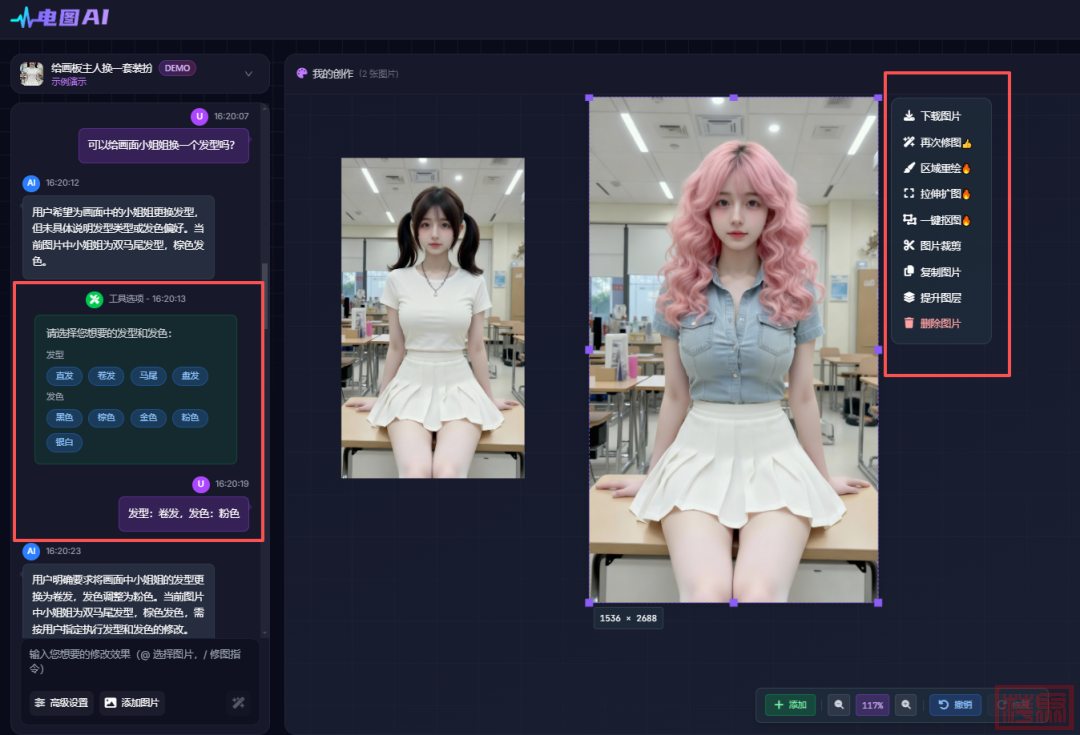This screenshot has width=1080, height=735.
Task: Select 区域重绘 in the image menu
Action: point(939,168)
